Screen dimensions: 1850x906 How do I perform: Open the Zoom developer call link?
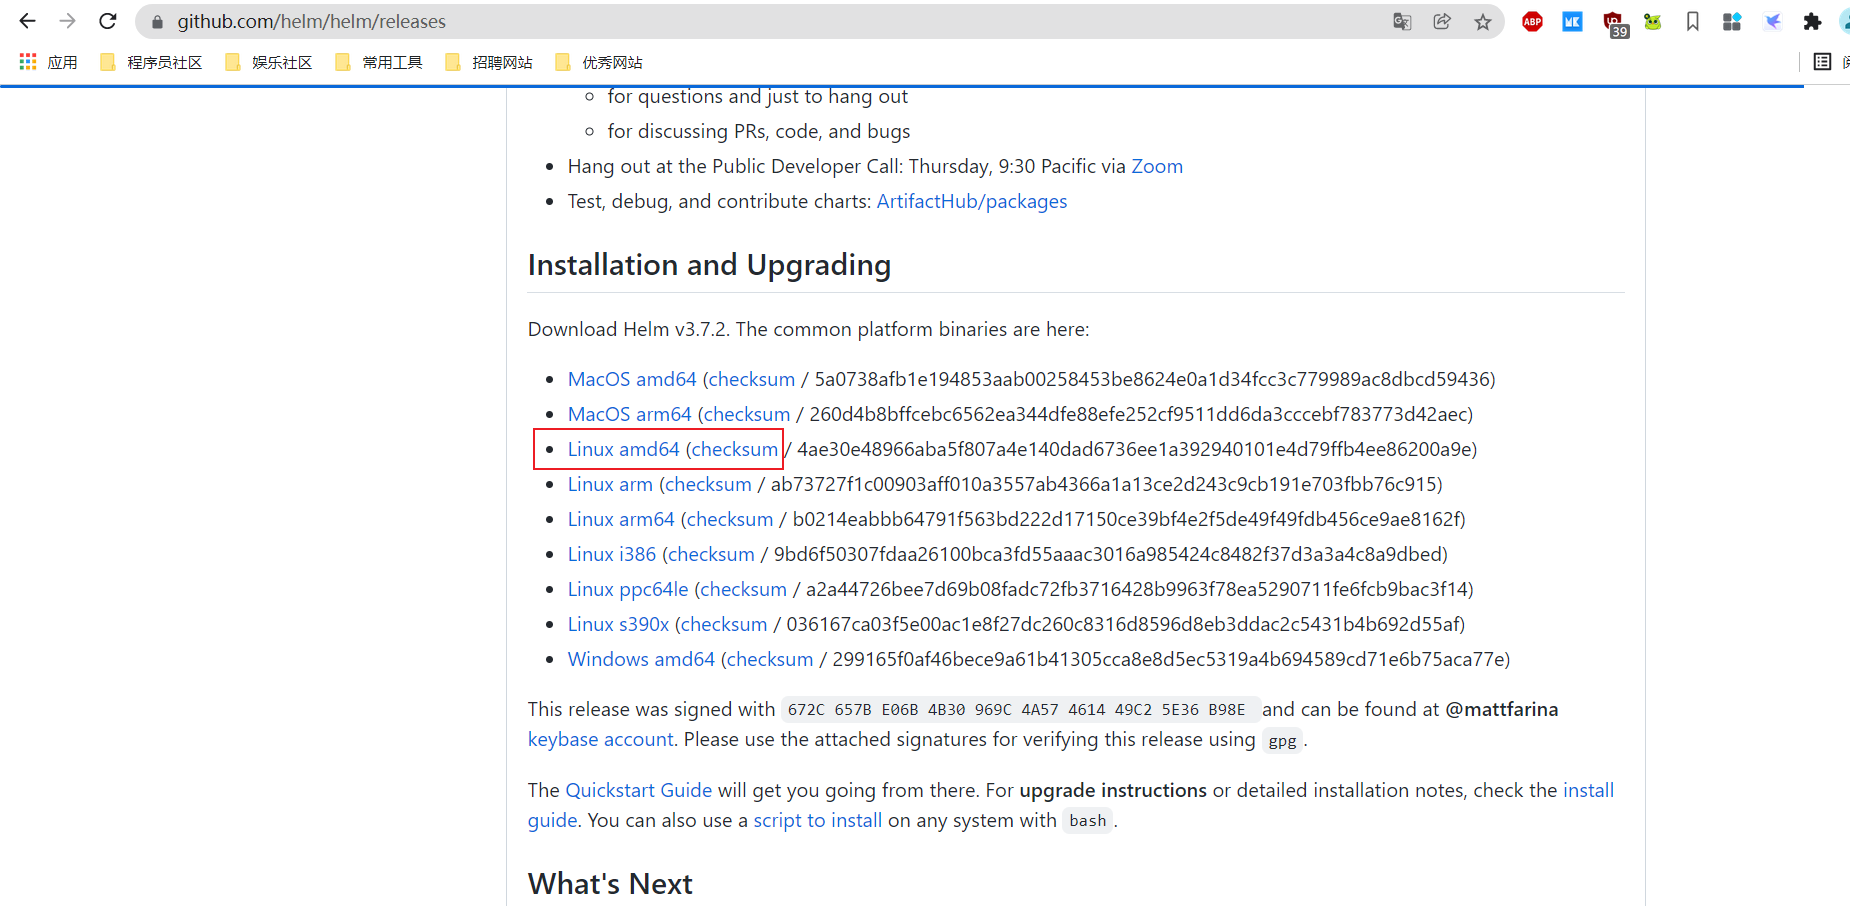[x=1157, y=166]
